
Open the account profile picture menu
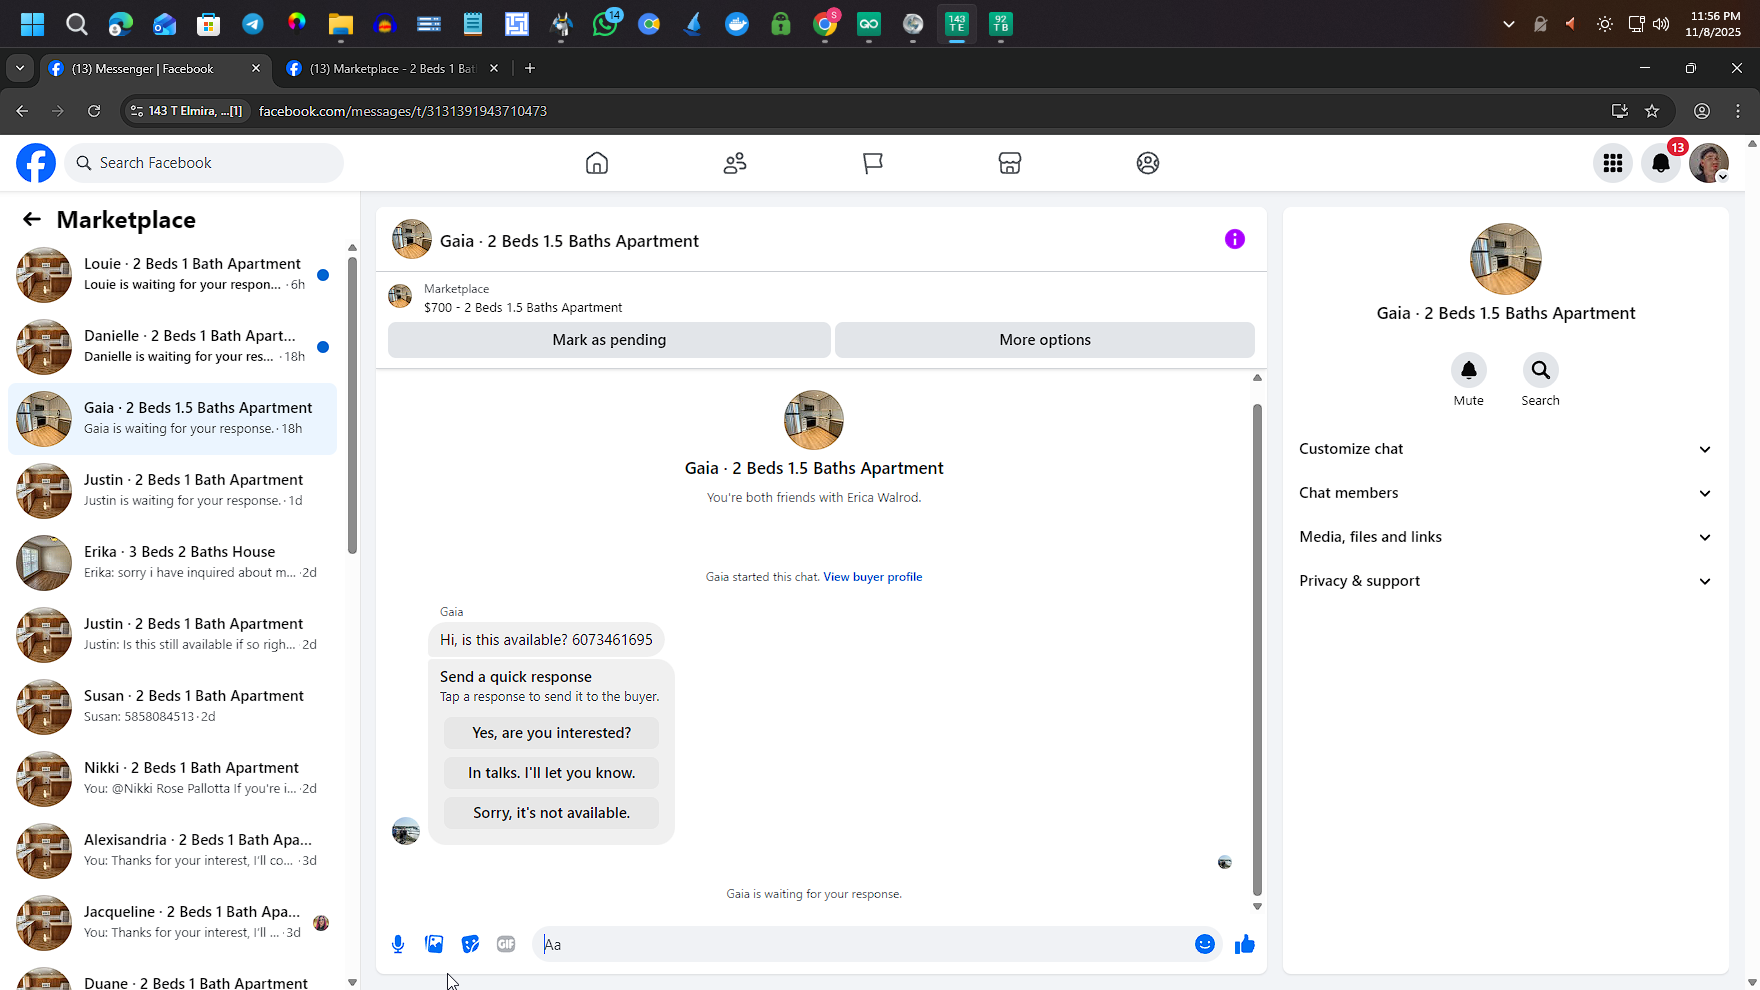(1709, 163)
